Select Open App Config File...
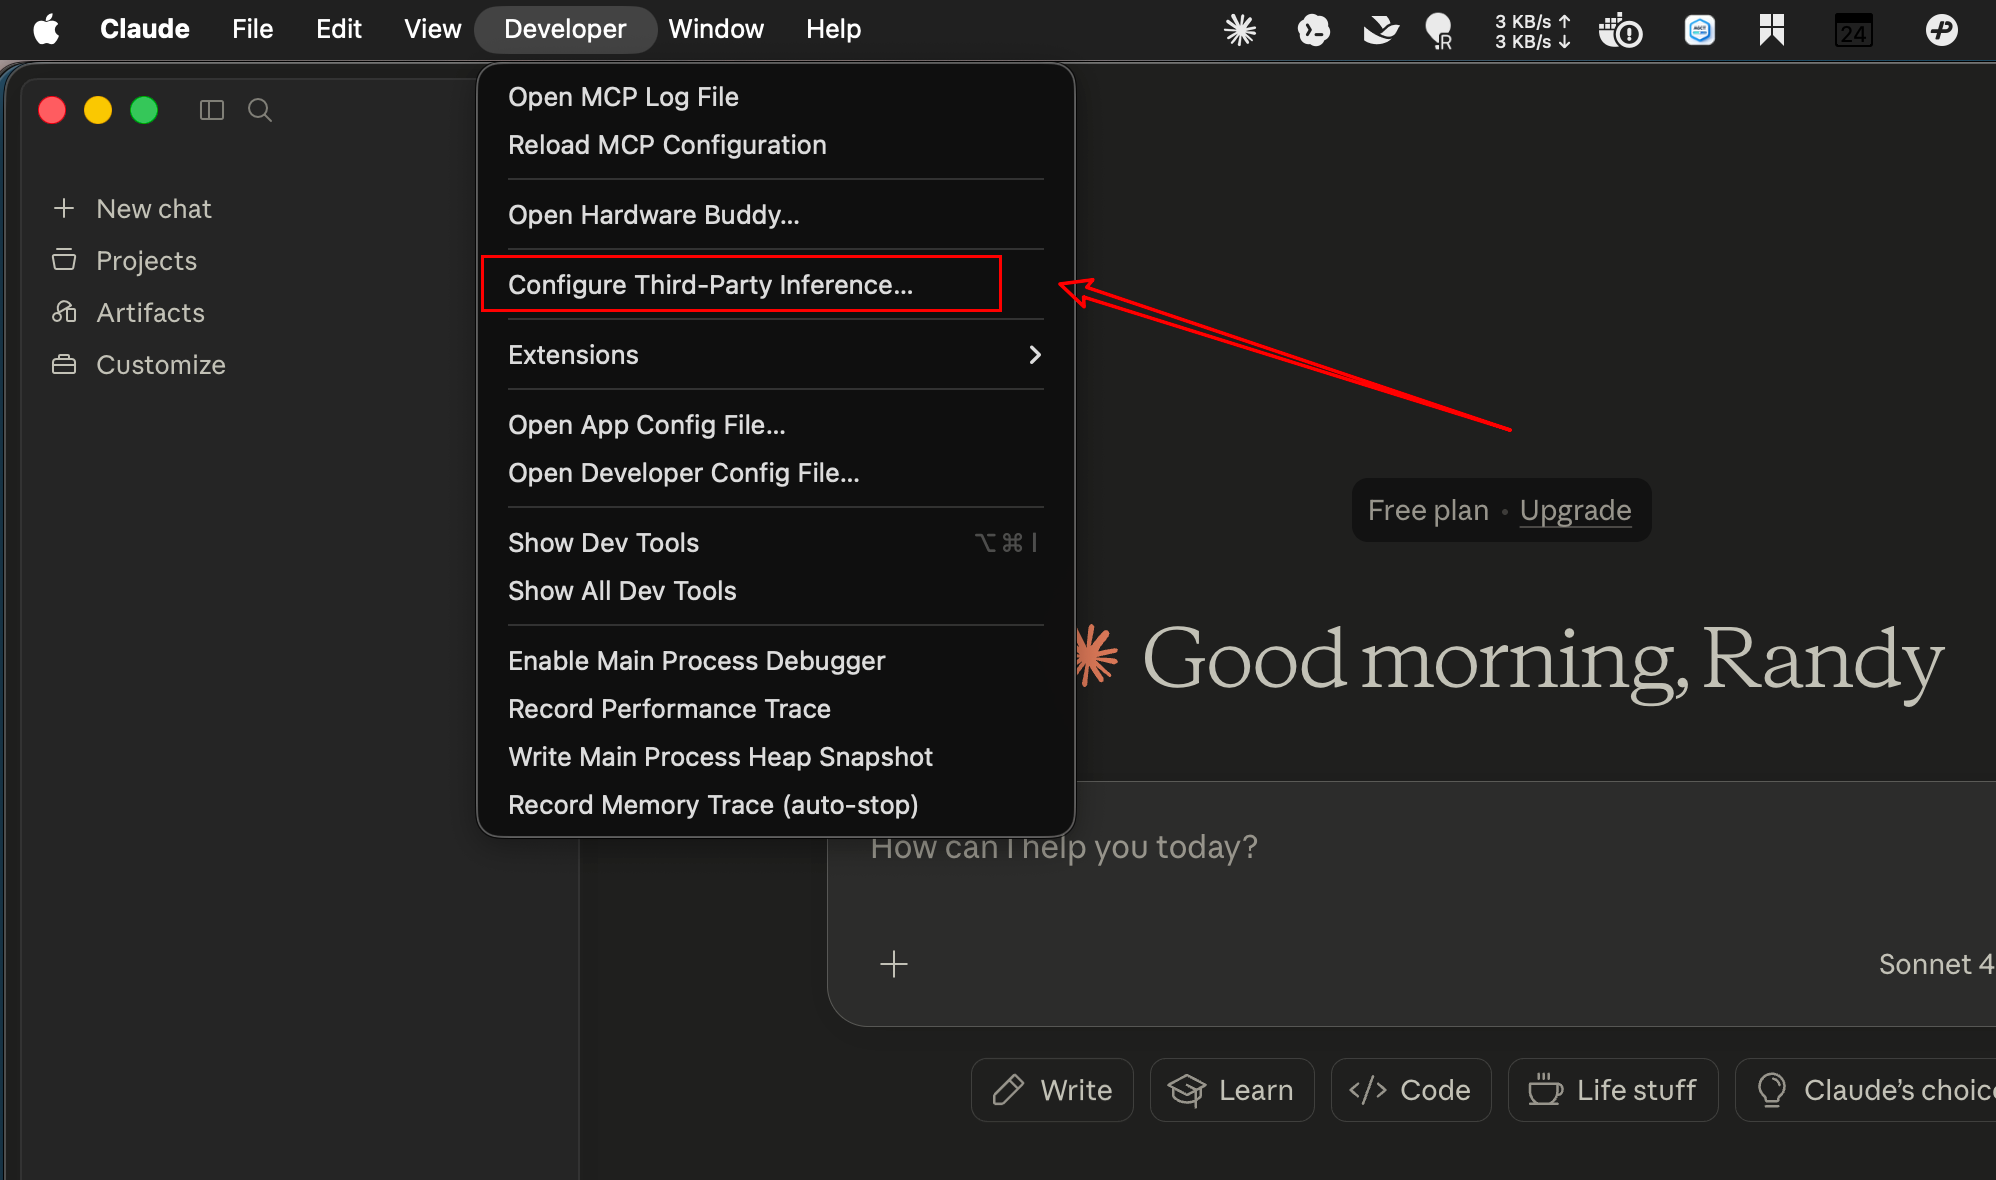This screenshot has height=1180, width=1996. [x=776, y=425]
